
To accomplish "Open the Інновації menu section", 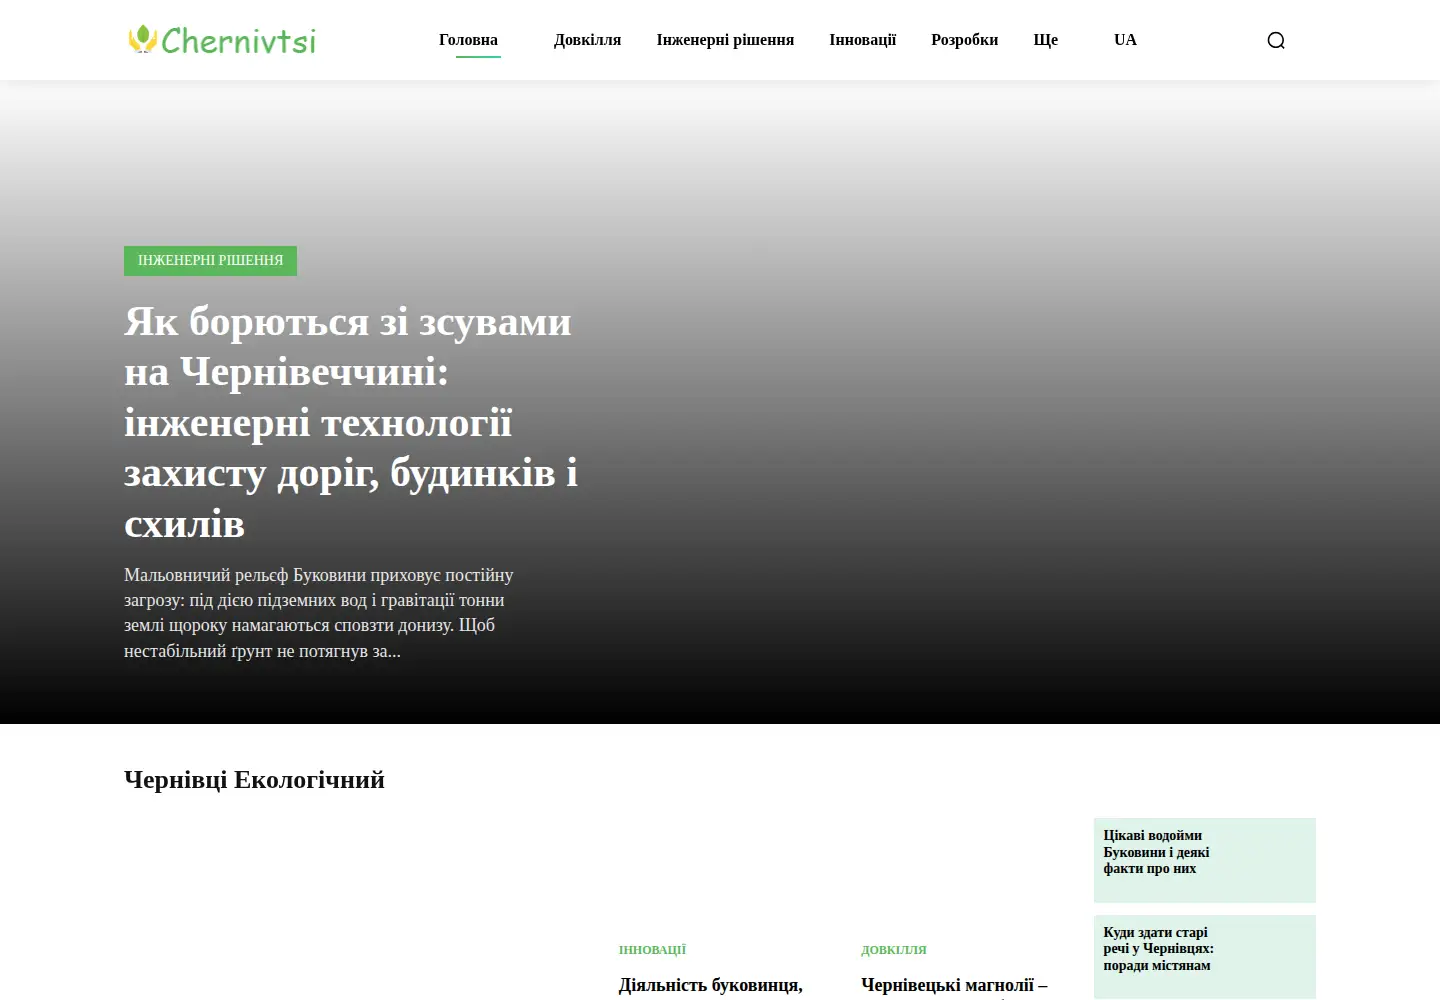I will (x=862, y=40).
